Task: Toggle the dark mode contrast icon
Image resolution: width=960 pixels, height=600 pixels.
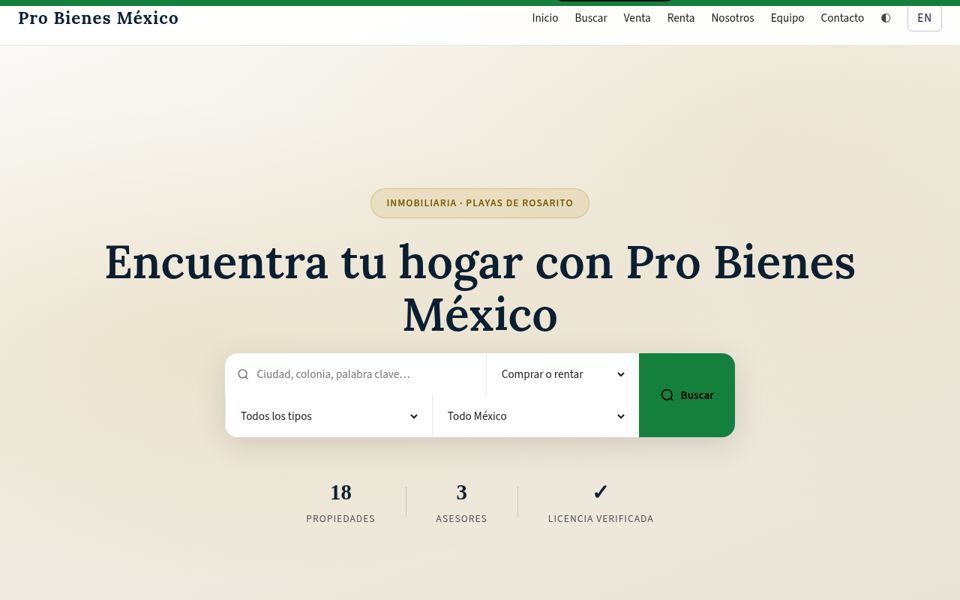Action: click(x=885, y=18)
